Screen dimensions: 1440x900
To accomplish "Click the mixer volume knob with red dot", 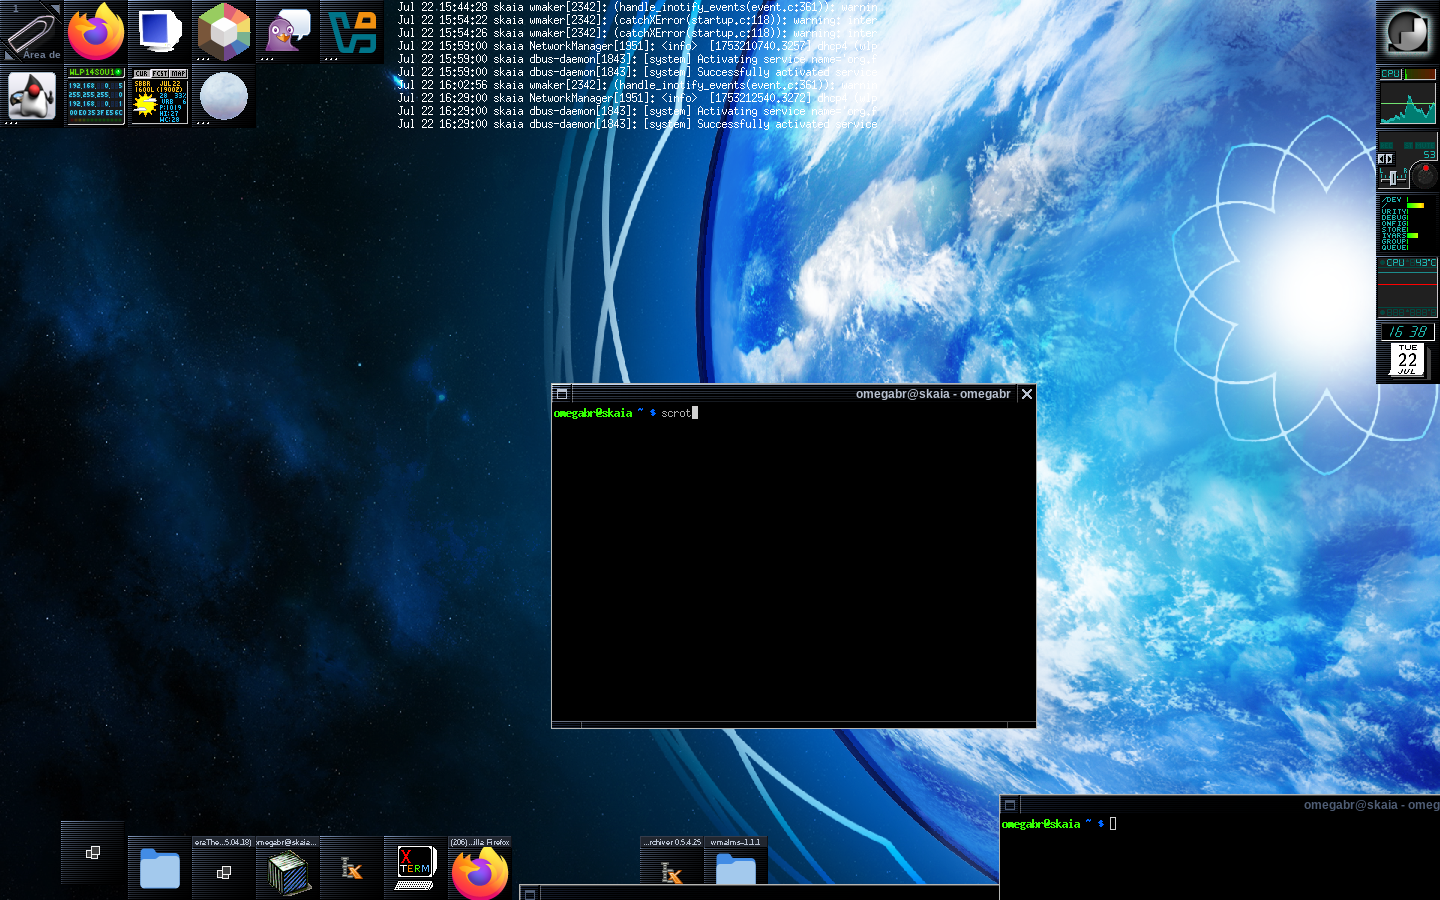I will [1423, 174].
